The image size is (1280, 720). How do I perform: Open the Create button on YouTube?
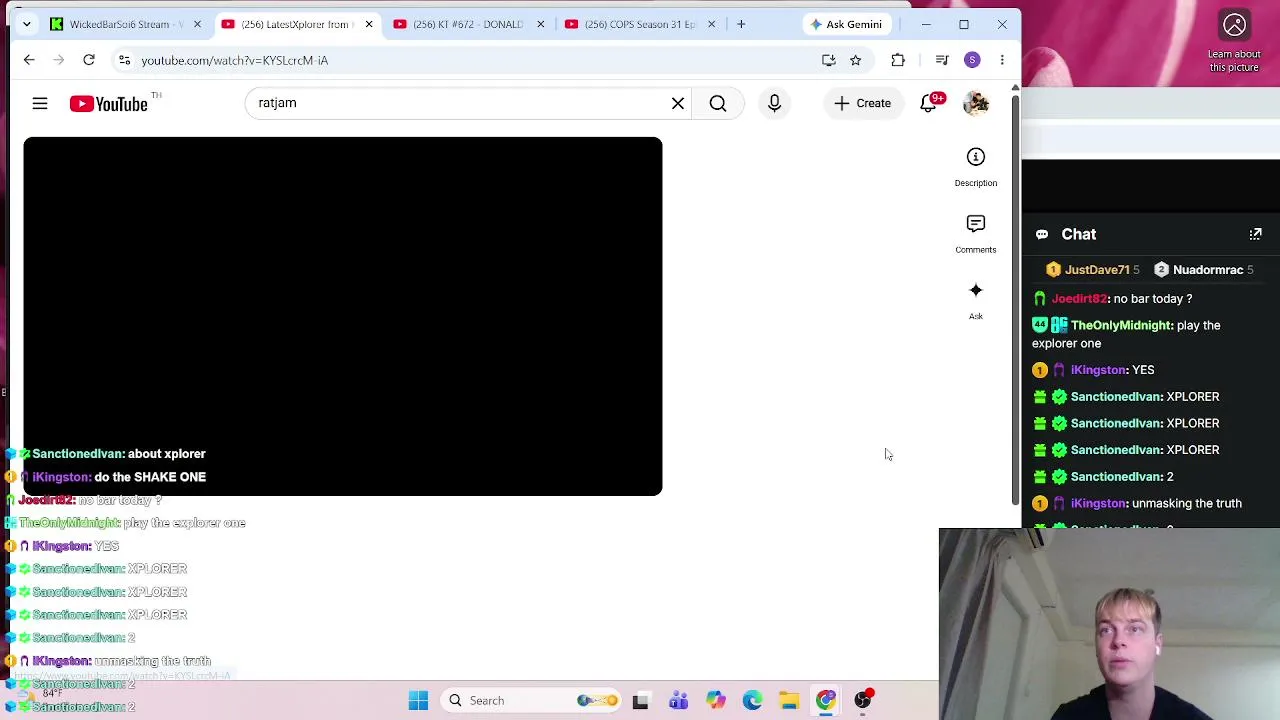862,103
